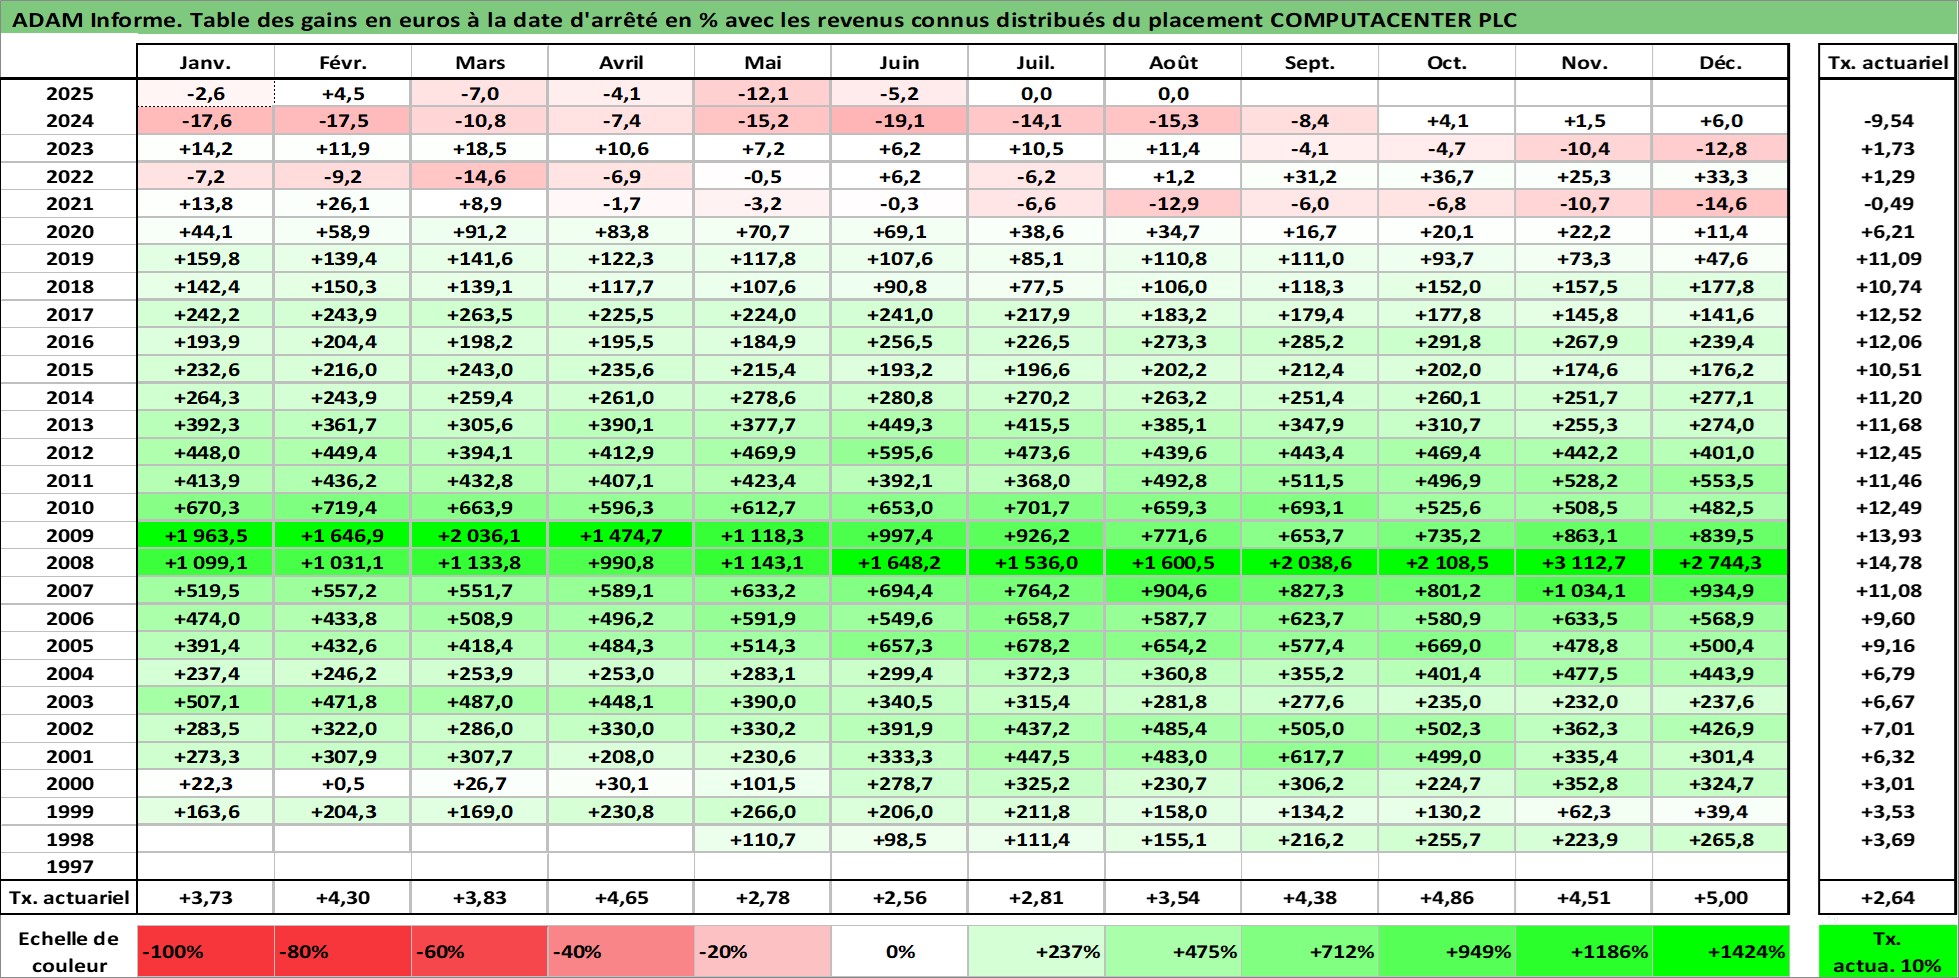Click the +36,7 cell in 2022
This screenshot has width=1959, height=978.
[x=1447, y=177]
